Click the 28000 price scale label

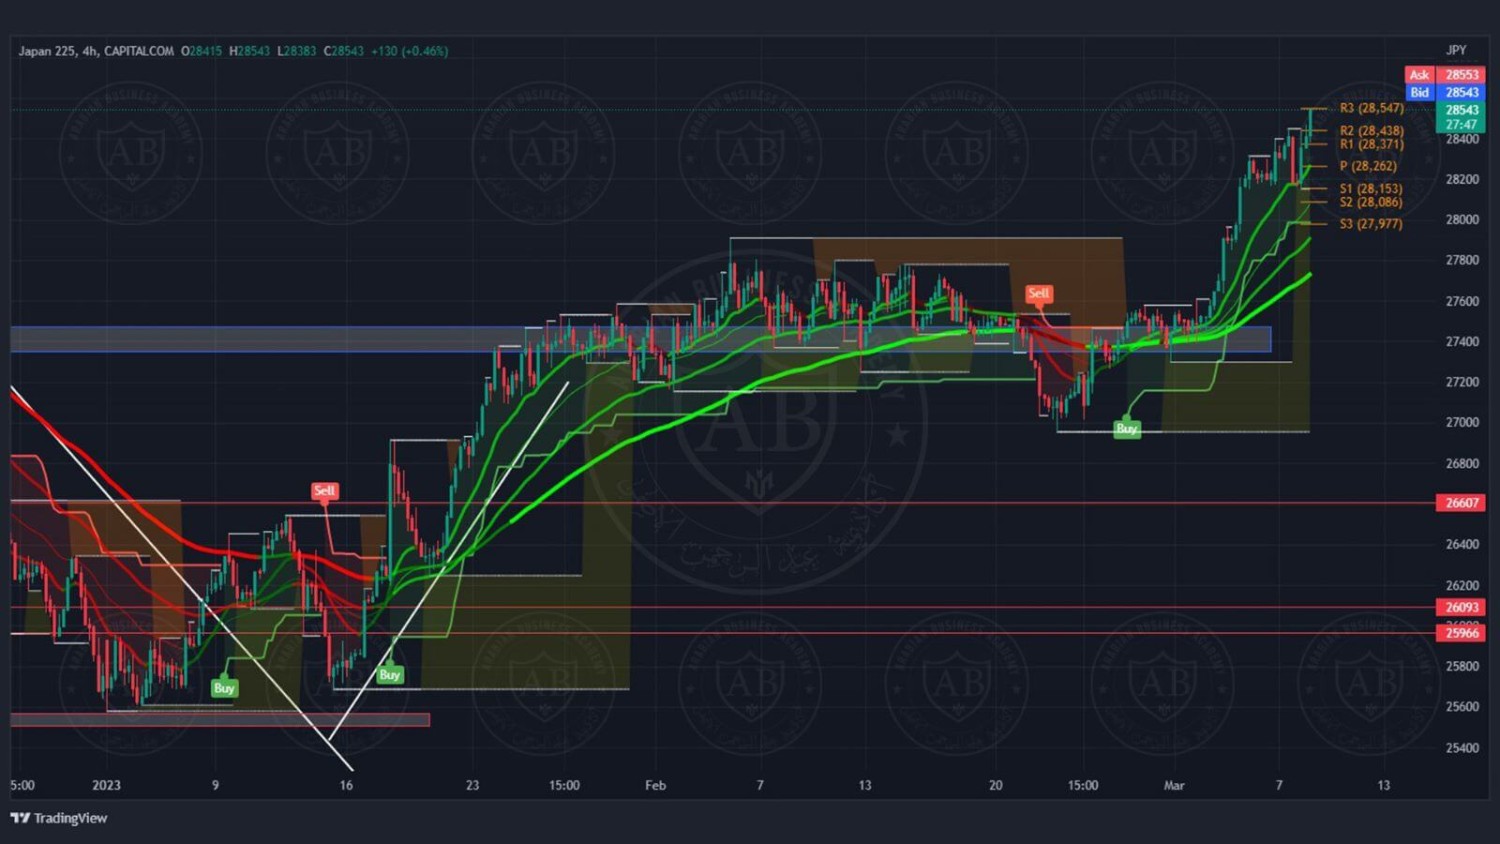point(1462,220)
